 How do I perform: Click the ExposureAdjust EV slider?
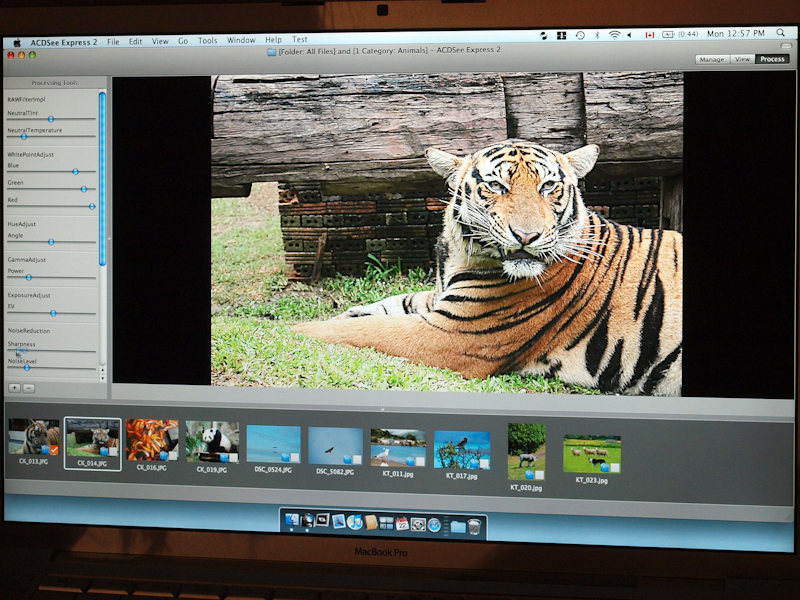(x=53, y=313)
